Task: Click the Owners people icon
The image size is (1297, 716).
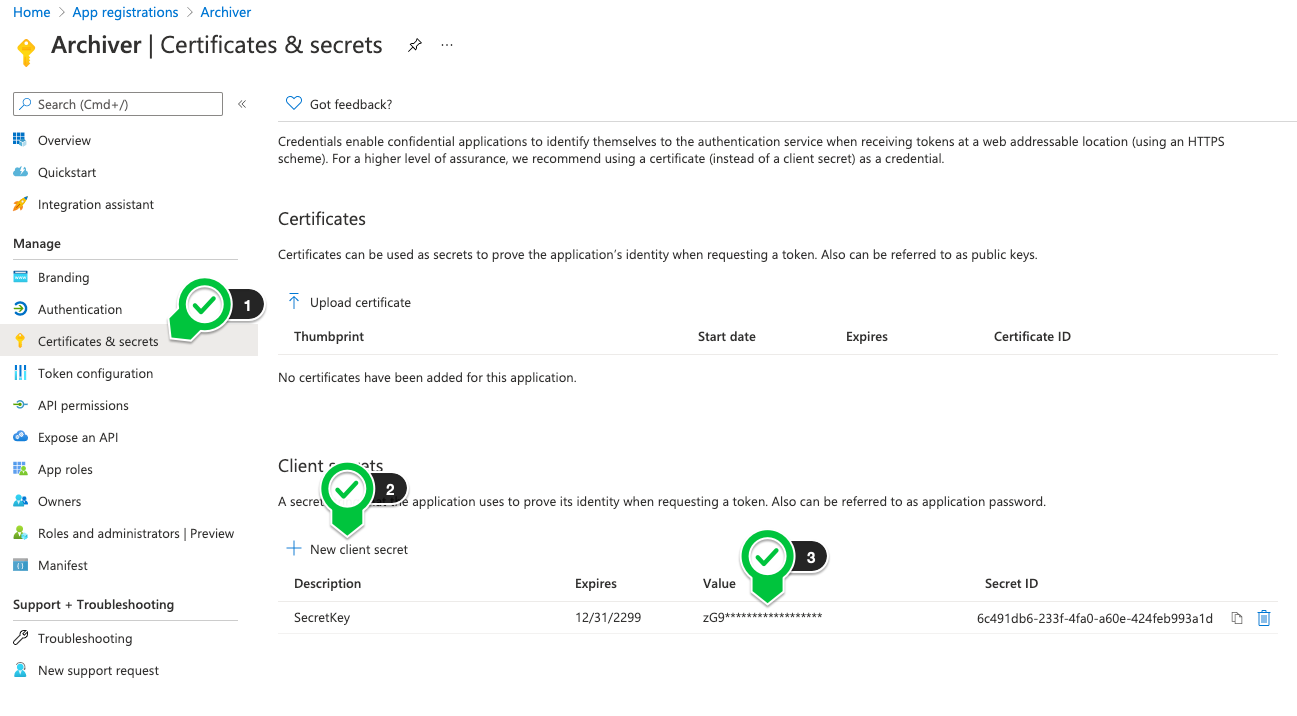Action: [20, 501]
